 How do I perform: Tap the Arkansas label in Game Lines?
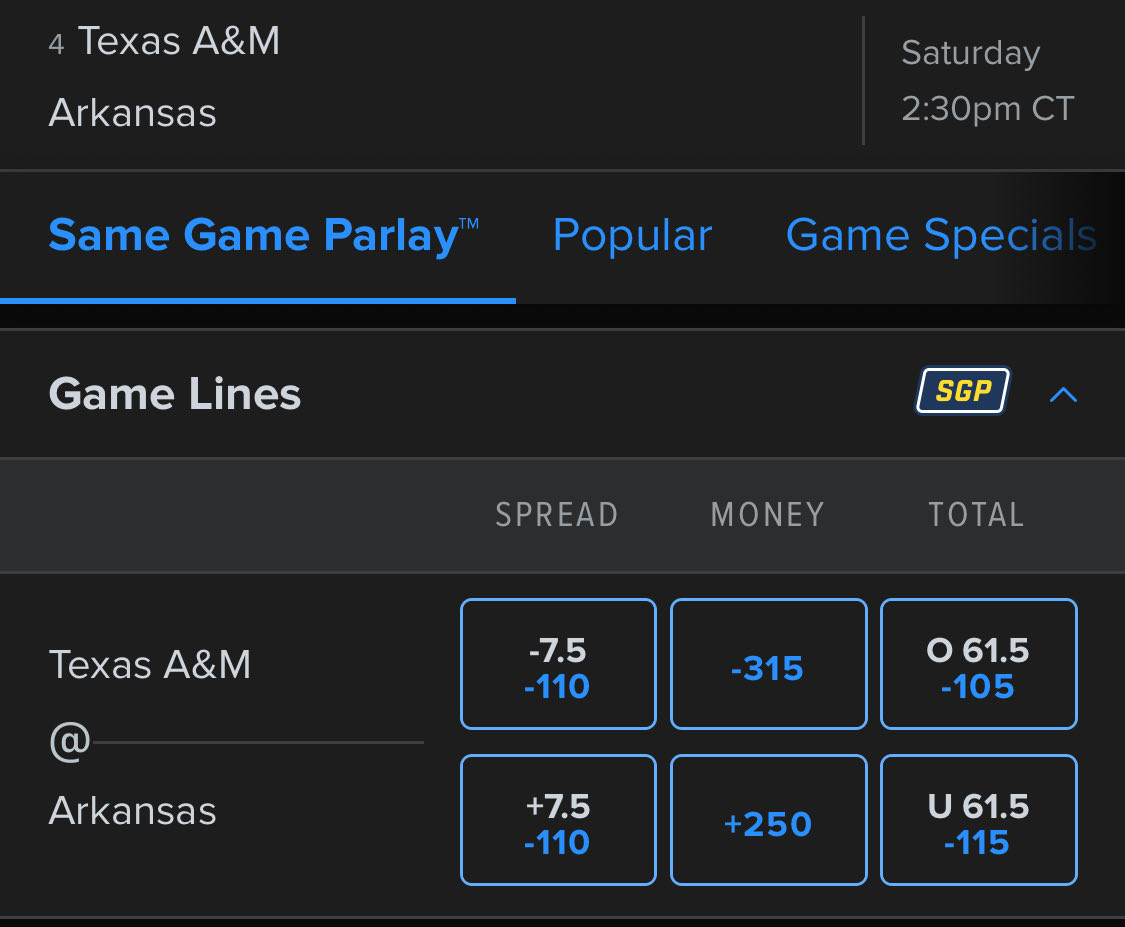coord(132,810)
